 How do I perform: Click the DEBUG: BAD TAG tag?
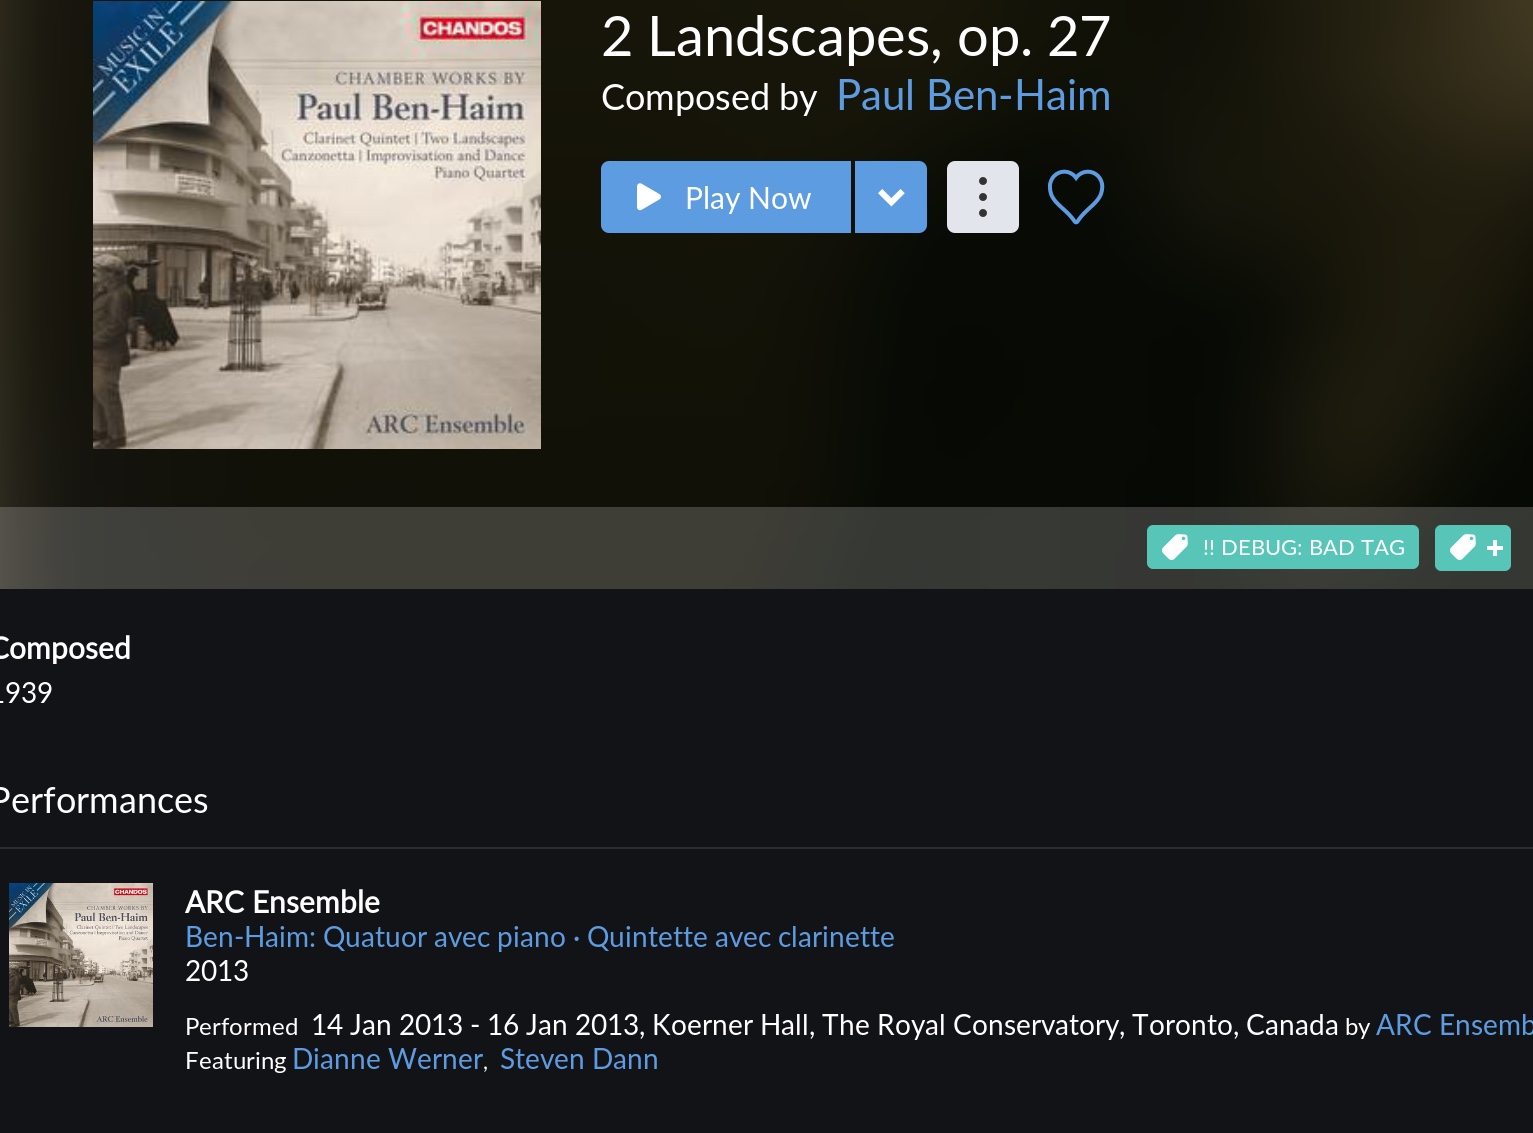(1283, 547)
